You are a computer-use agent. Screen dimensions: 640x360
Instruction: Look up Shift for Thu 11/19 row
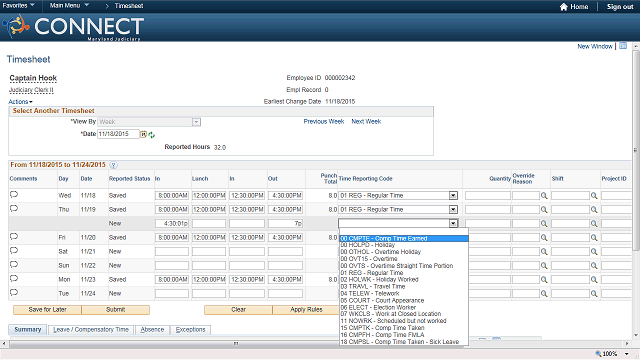[x=594, y=210]
